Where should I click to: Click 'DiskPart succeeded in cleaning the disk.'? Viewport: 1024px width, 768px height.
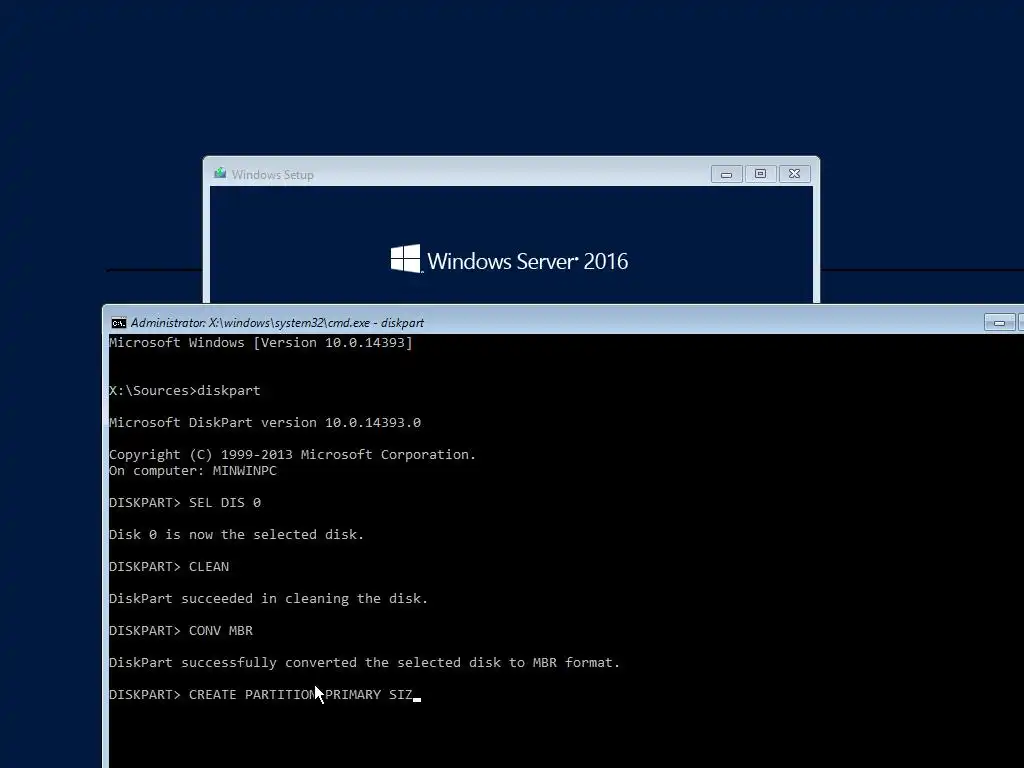268,599
